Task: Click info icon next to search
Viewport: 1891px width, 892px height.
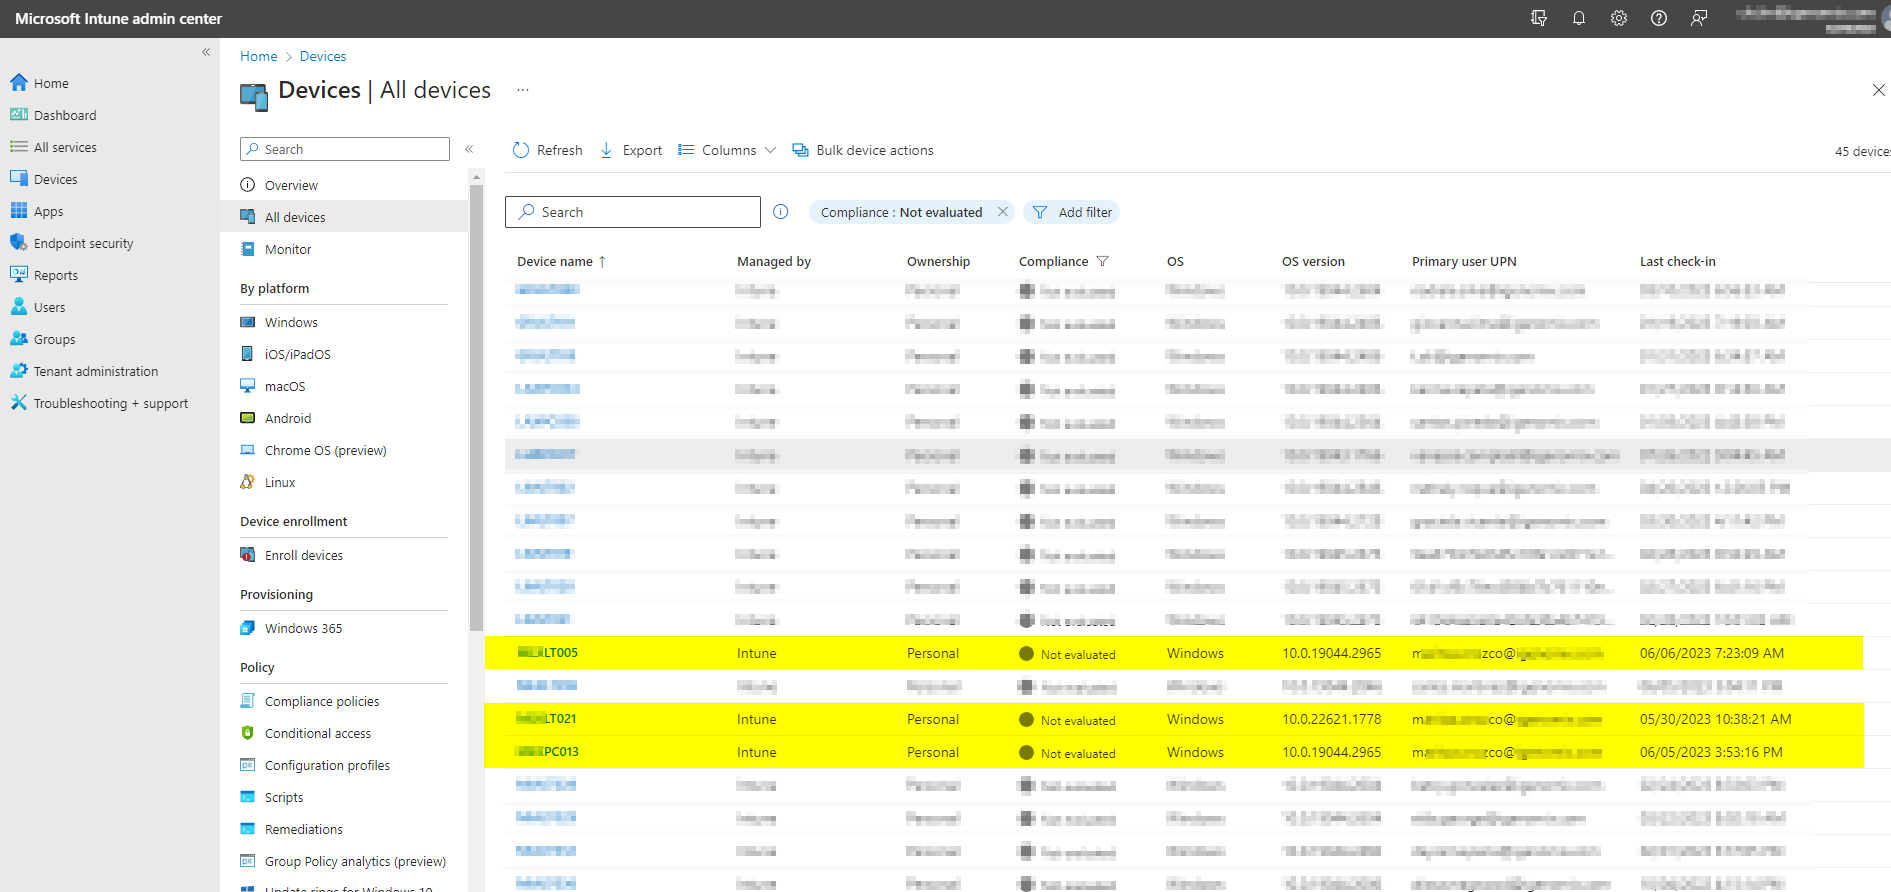Action: 781,212
